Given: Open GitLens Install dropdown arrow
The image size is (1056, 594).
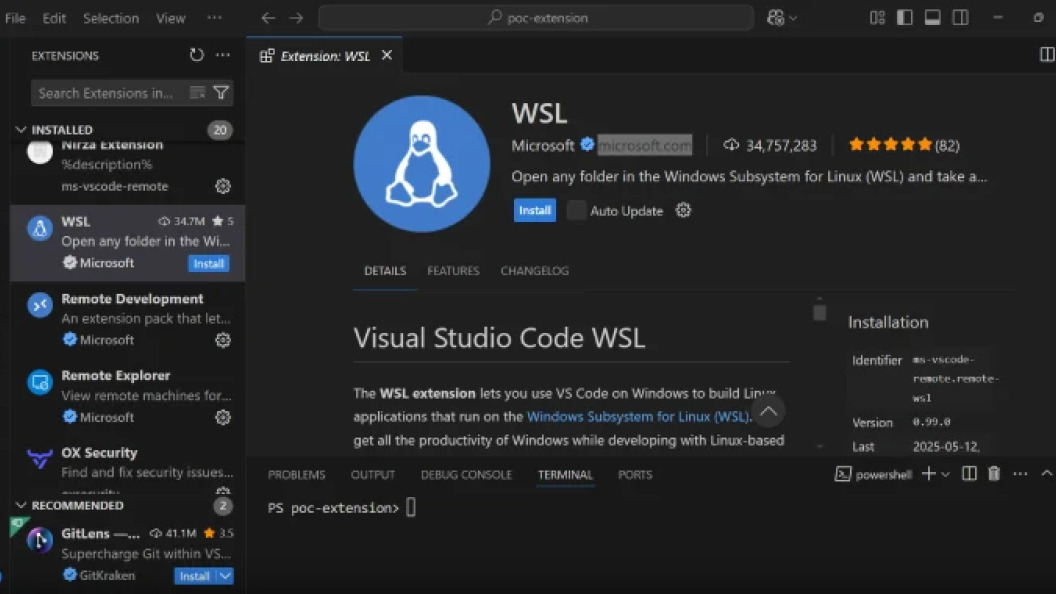Looking at the screenshot, I should click(x=226, y=576).
